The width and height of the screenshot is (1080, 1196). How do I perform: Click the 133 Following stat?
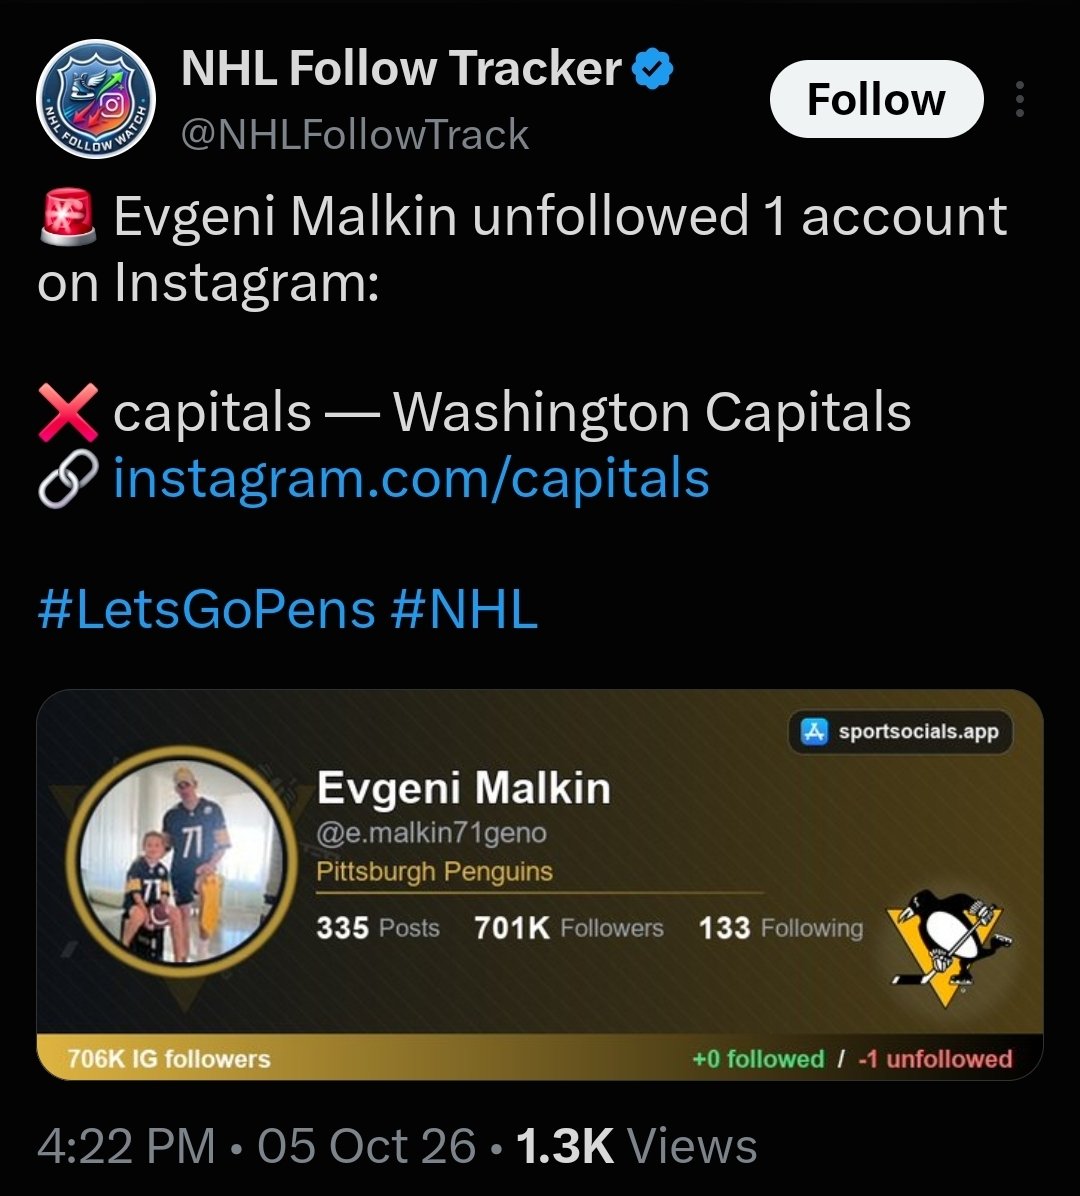pyautogui.click(x=781, y=928)
